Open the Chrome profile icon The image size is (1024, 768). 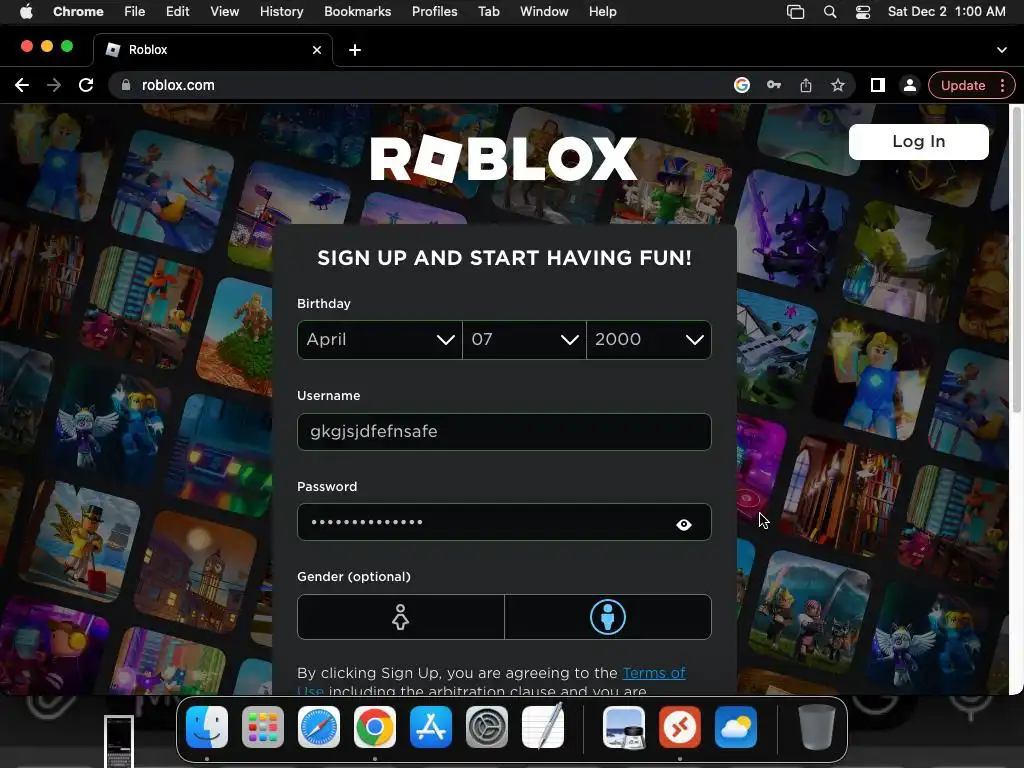click(910, 86)
